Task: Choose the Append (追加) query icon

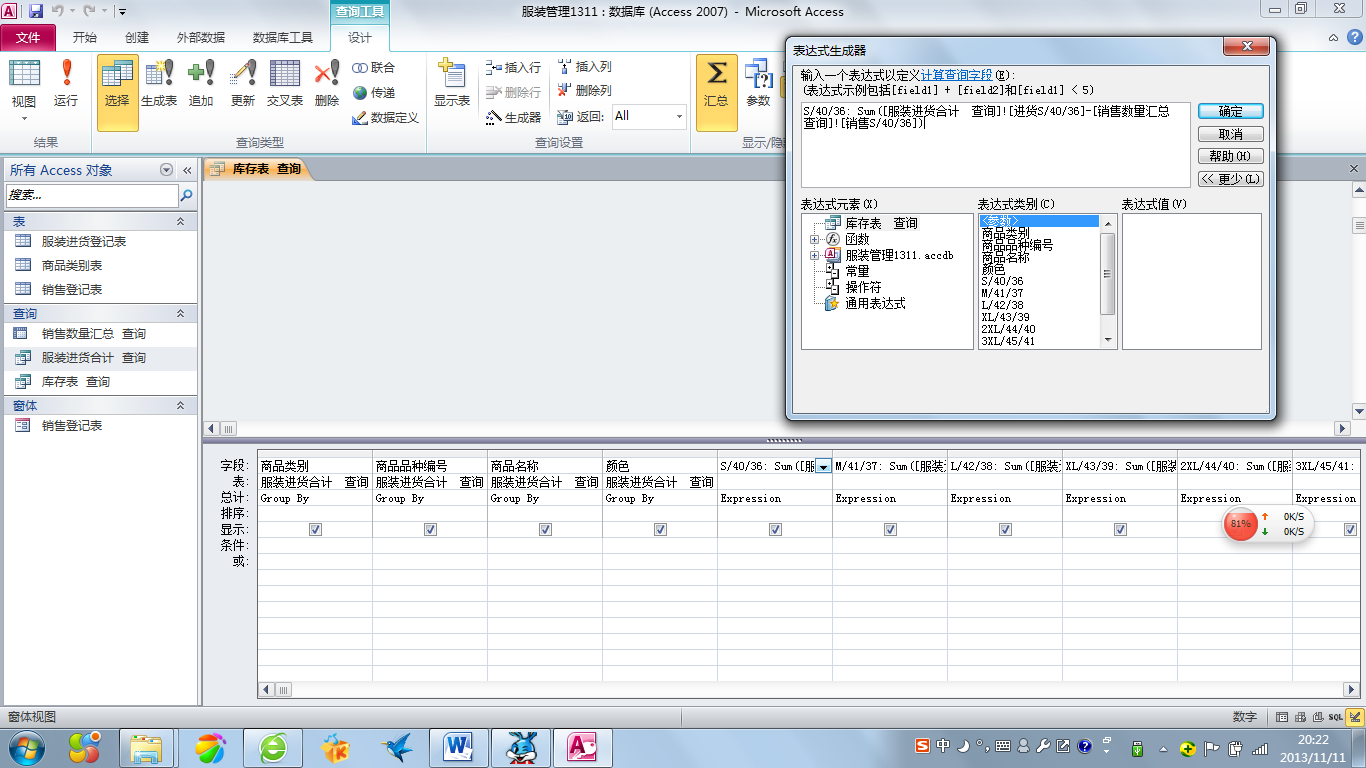Action: pos(201,82)
